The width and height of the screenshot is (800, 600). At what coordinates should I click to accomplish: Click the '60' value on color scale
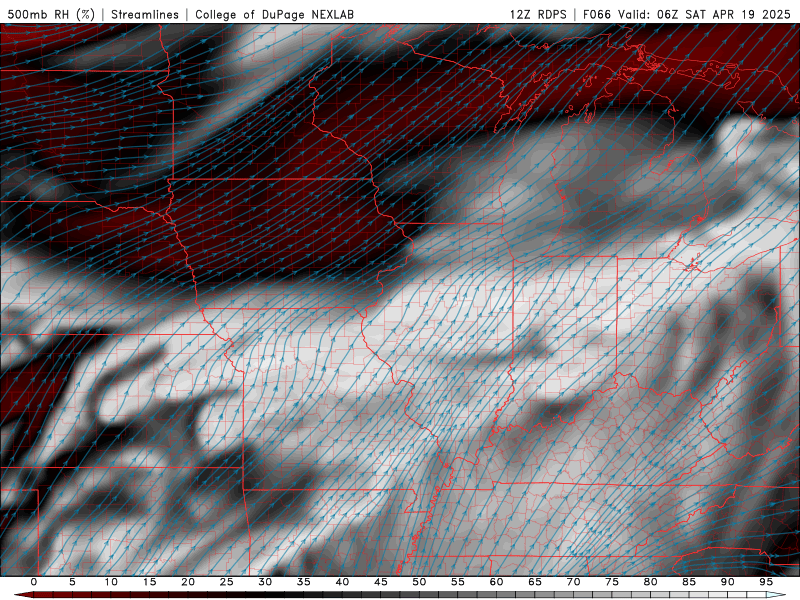496,582
